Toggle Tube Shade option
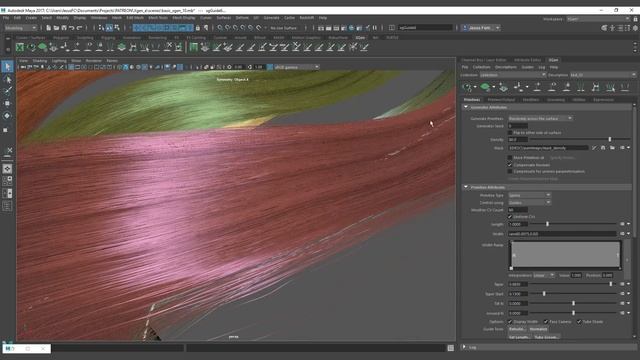Image resolution: width=640 pixels, height=360 pixels. coord(579,322)
